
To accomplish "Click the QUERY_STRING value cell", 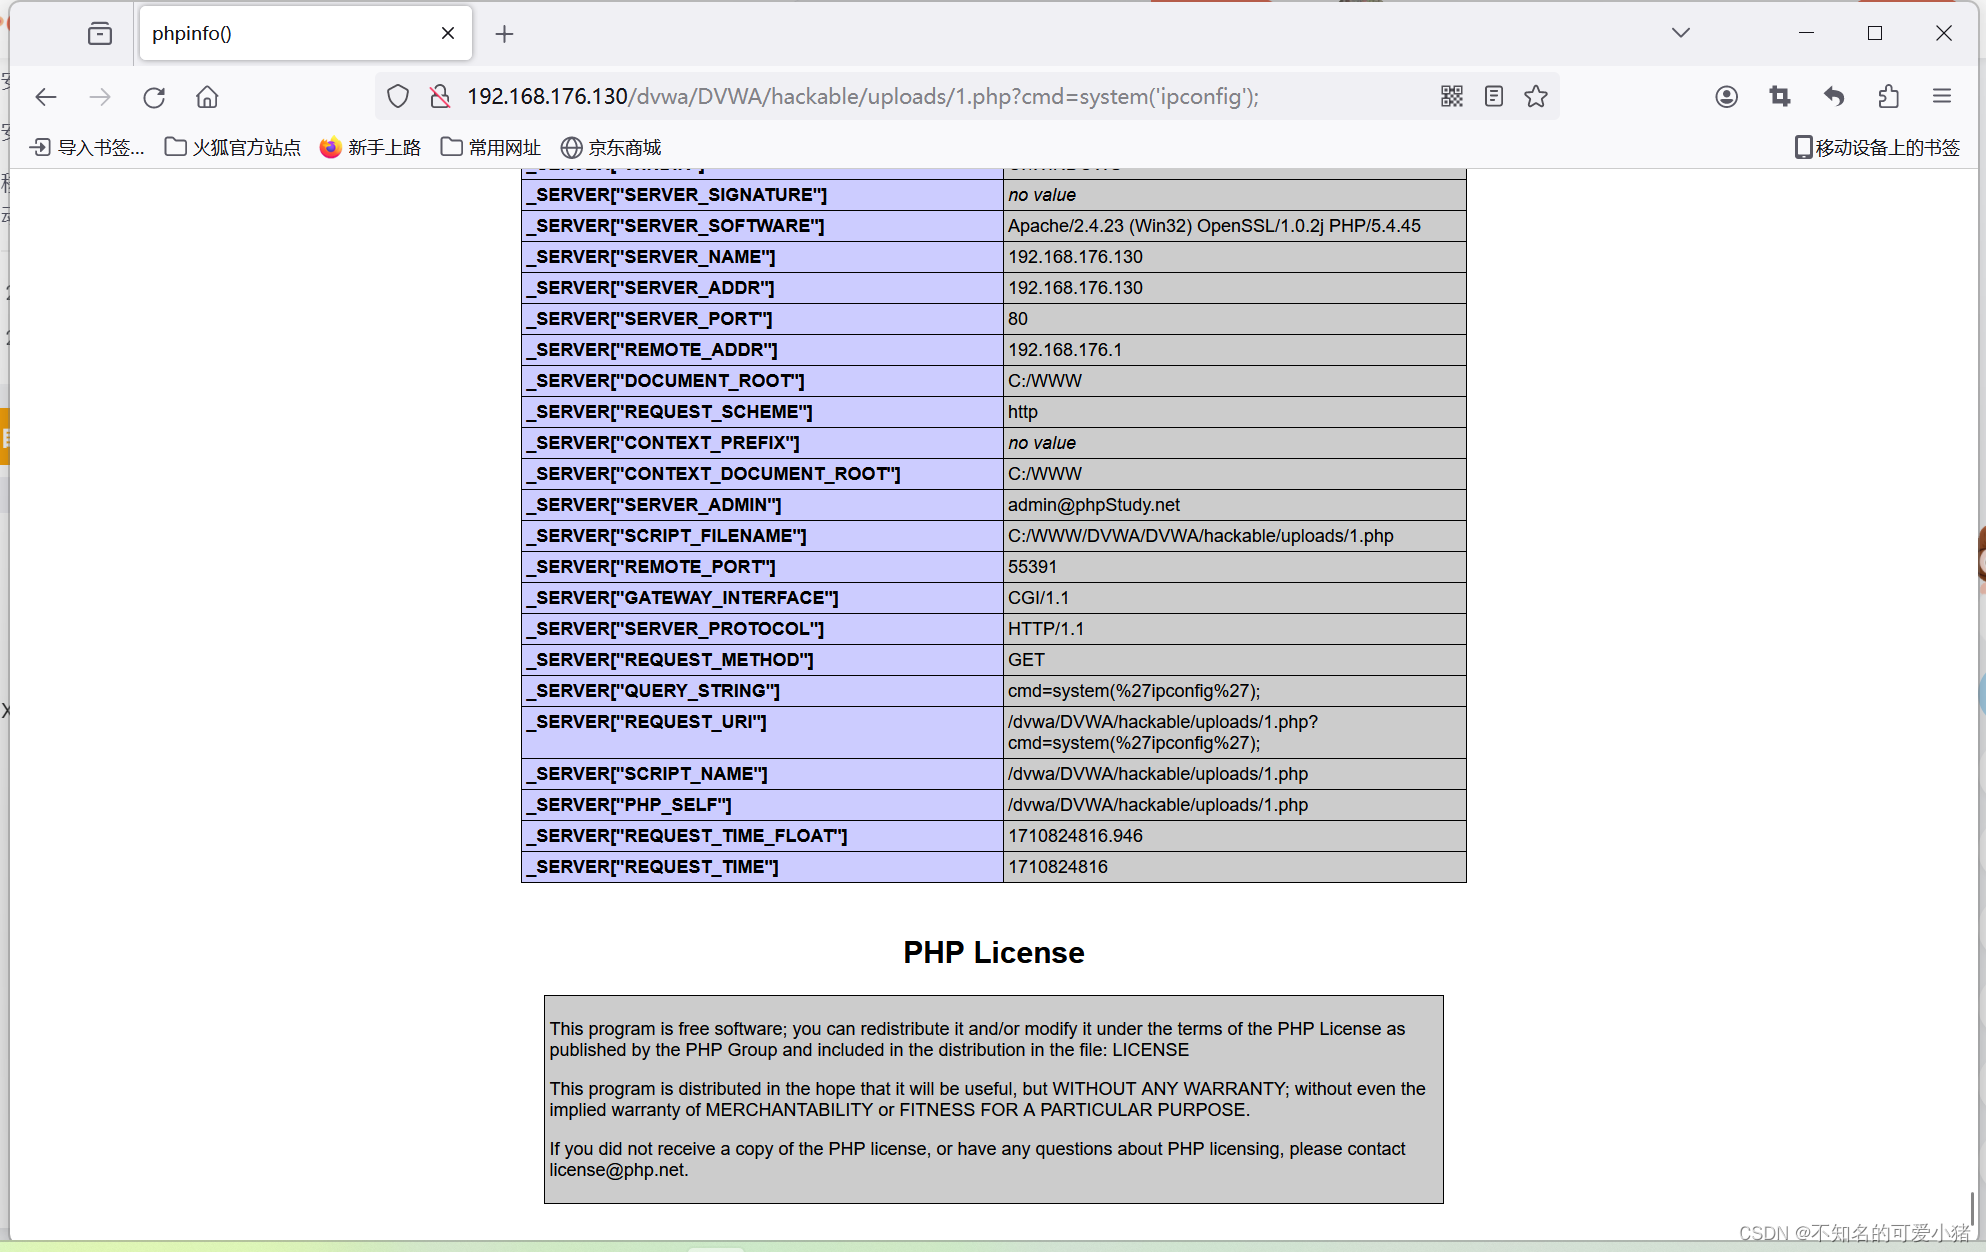I will tap(1234, 691).
